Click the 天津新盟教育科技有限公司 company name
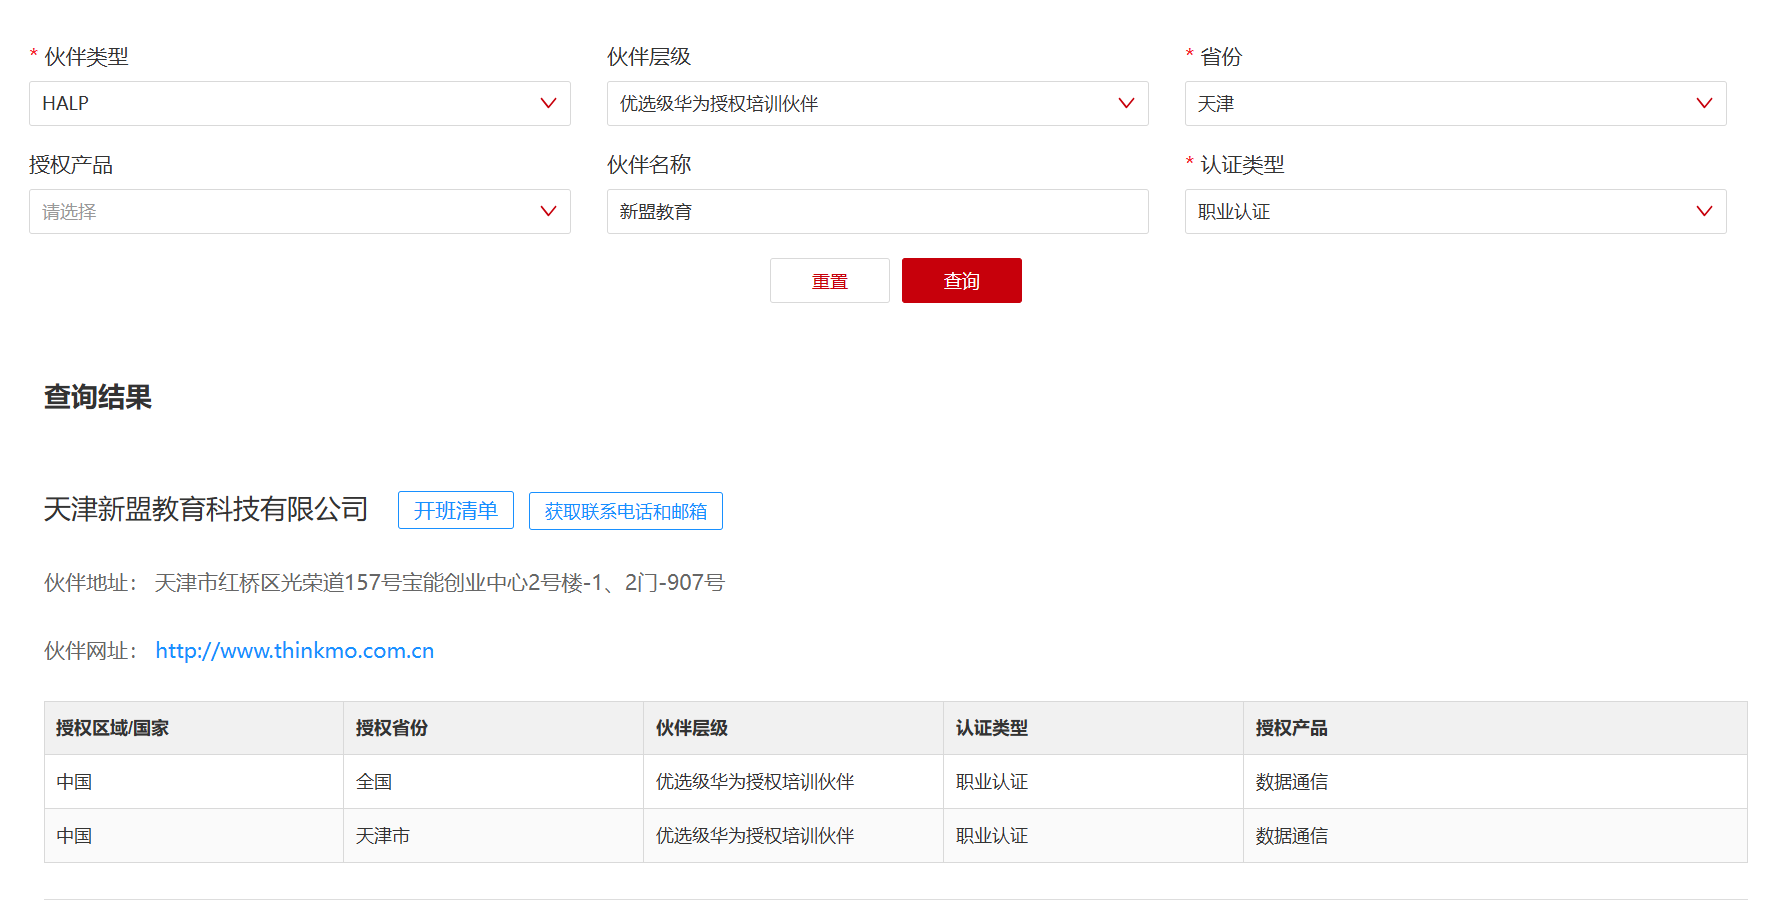 tap(206, 509)
